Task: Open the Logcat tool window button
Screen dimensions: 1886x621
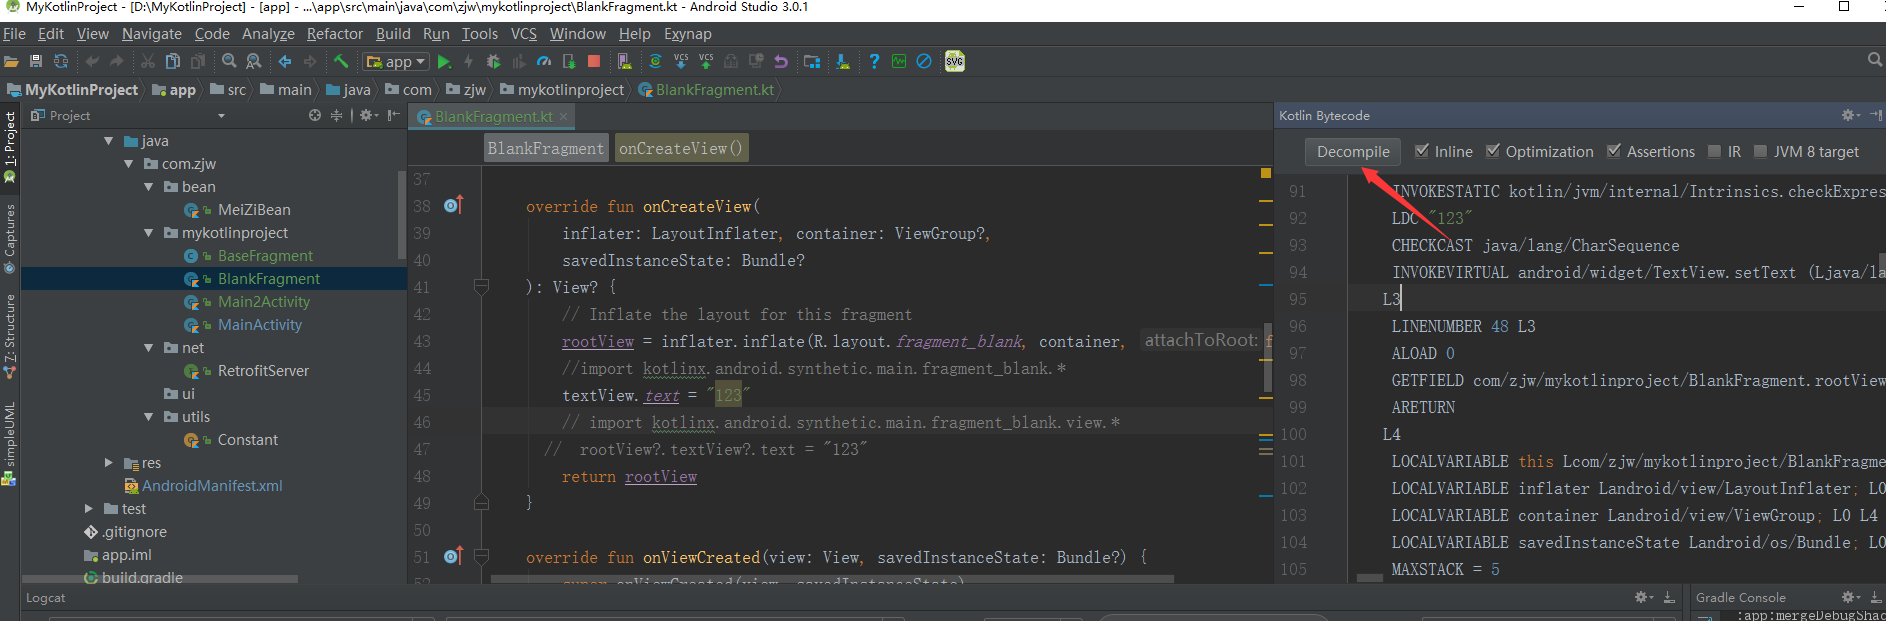Action: tap(45, 598)
